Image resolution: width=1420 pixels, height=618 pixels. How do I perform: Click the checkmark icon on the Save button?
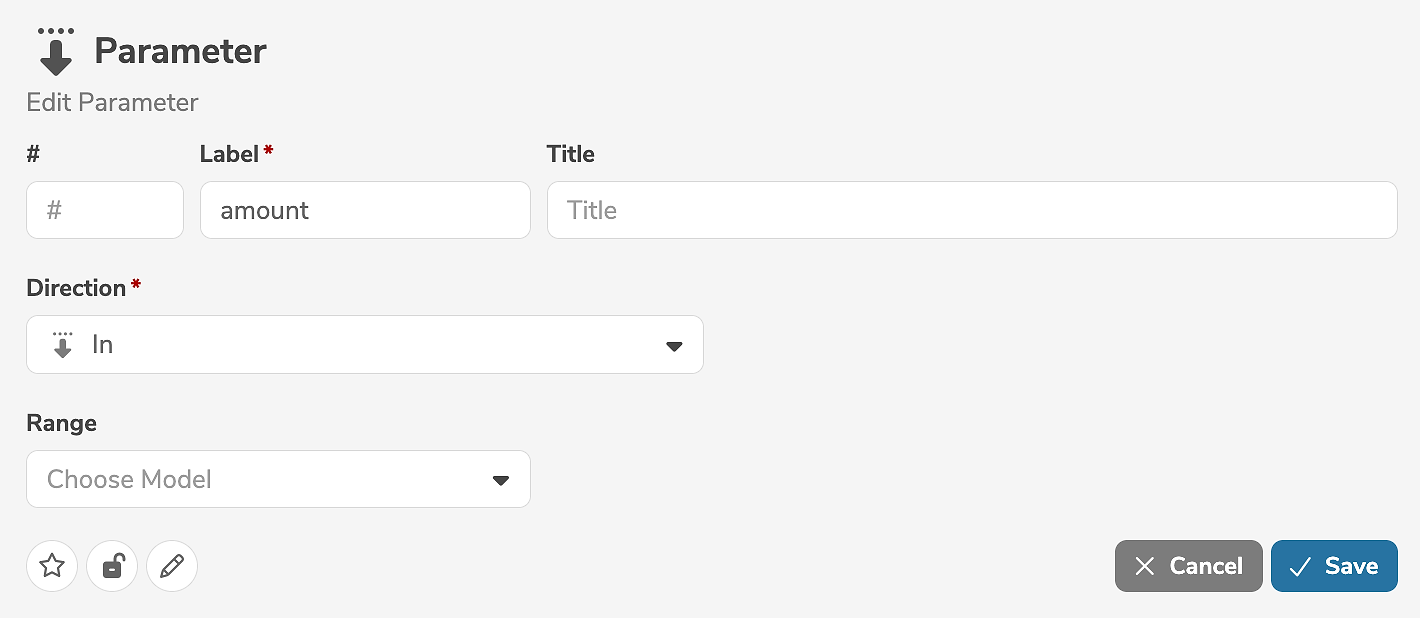pyautogui.click(x=1300, y=566)
